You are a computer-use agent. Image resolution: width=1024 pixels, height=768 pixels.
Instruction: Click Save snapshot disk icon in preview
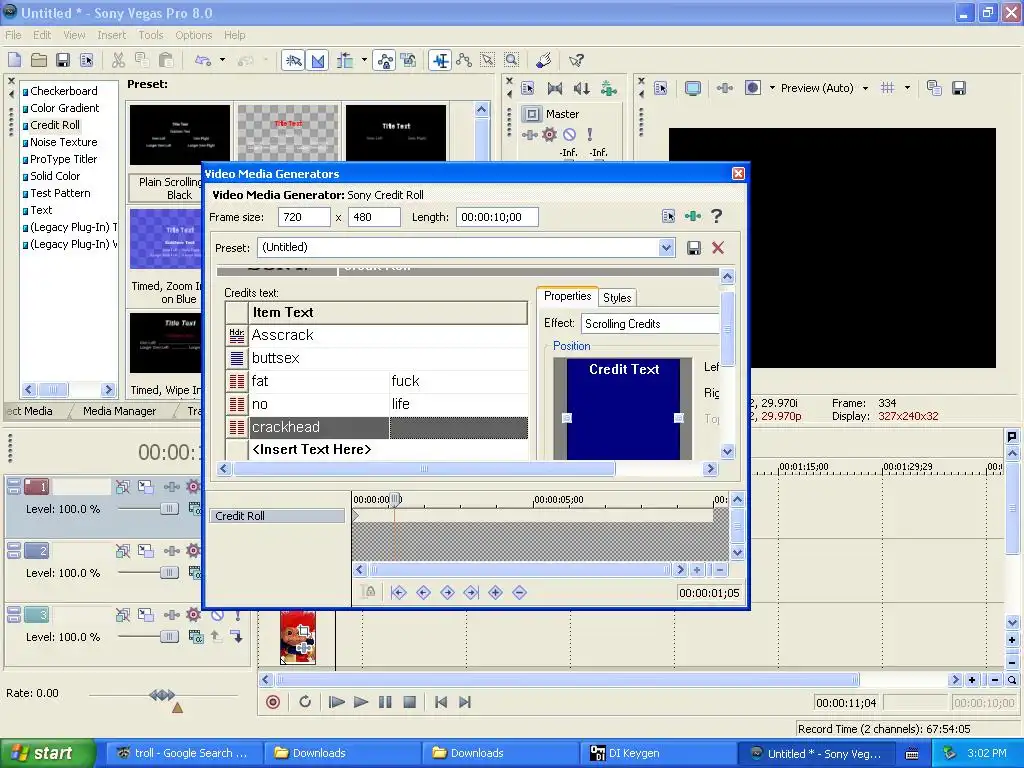(959, 88)
